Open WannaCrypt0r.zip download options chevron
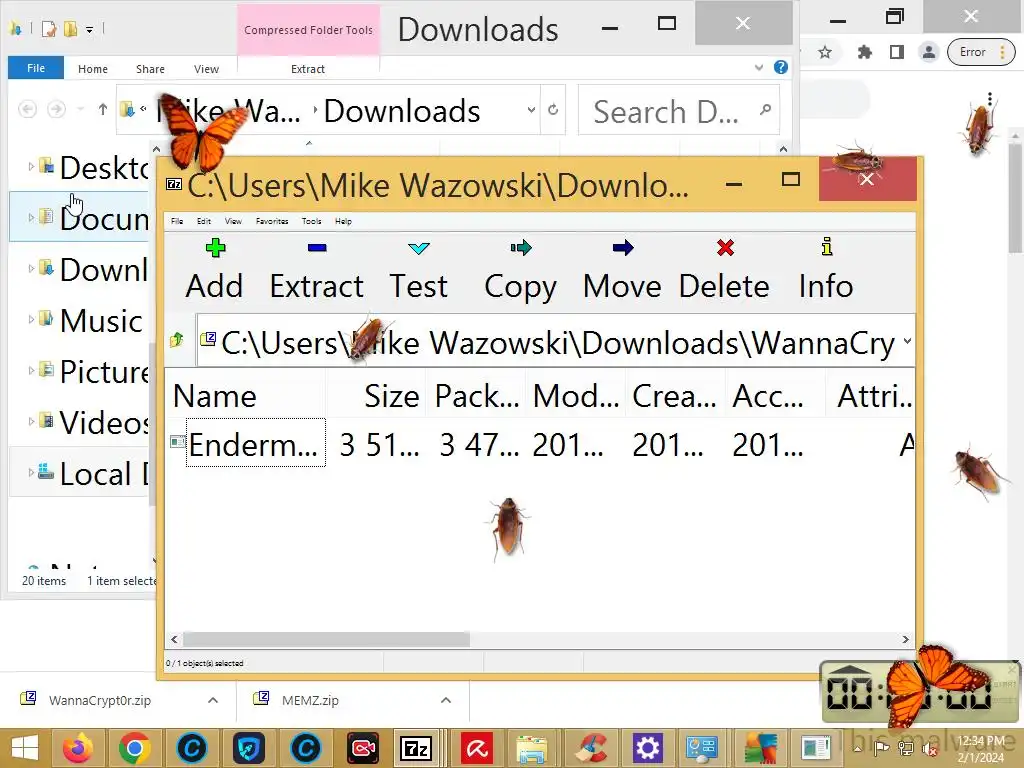 [x=213, y=700]
